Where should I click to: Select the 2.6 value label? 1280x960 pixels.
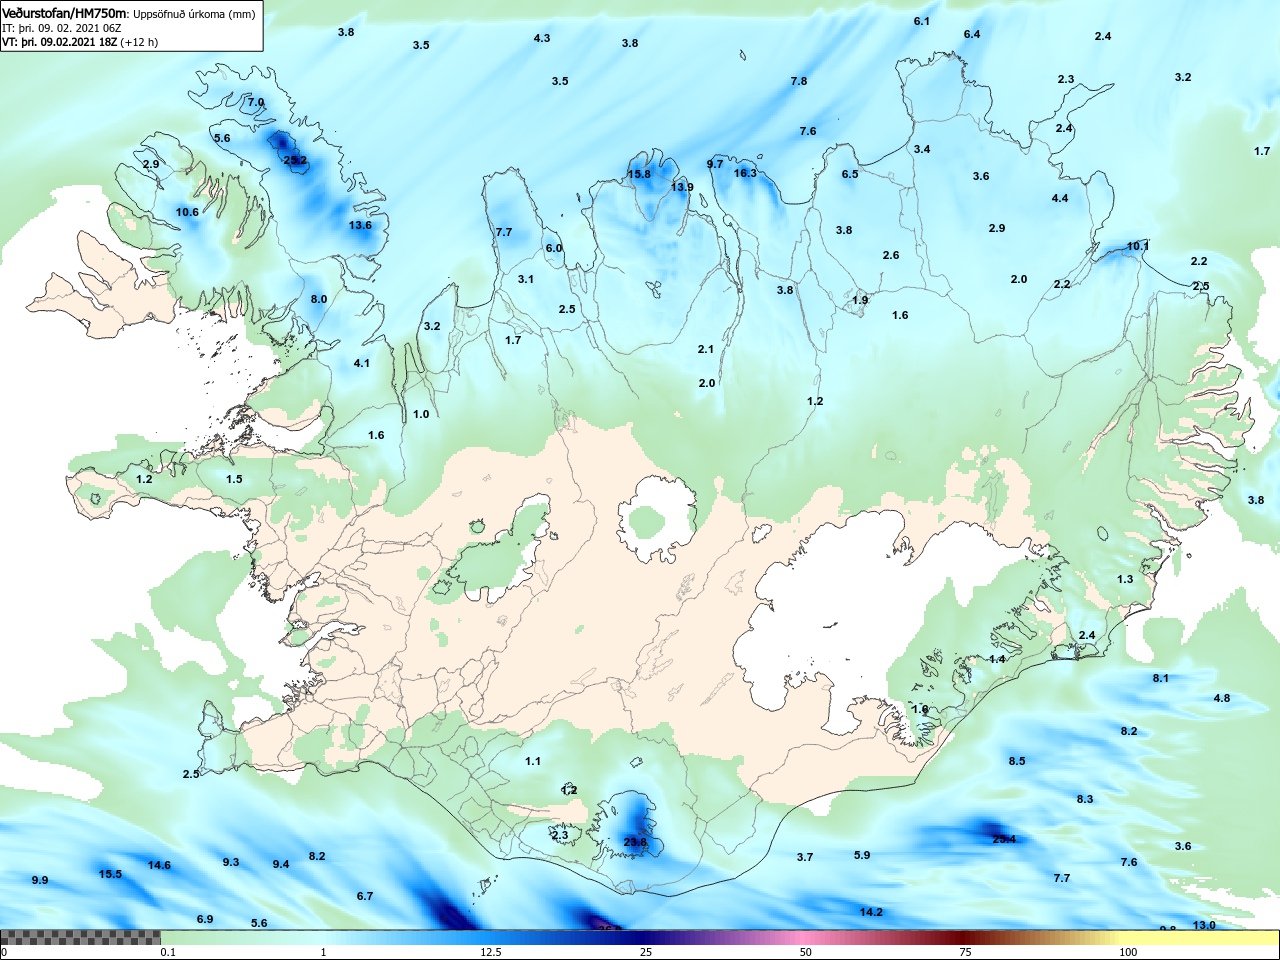pyautogui.click(x=891, y=255)
